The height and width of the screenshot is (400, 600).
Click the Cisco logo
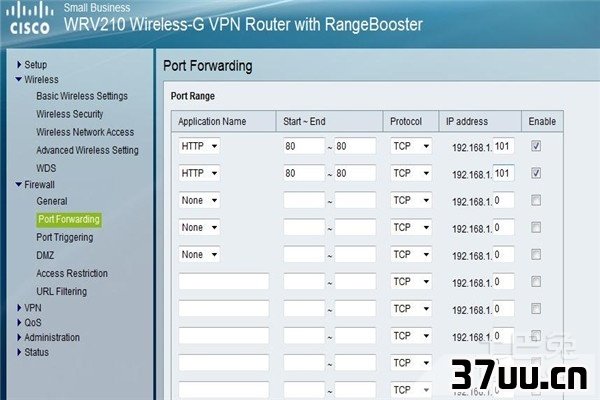30,19
